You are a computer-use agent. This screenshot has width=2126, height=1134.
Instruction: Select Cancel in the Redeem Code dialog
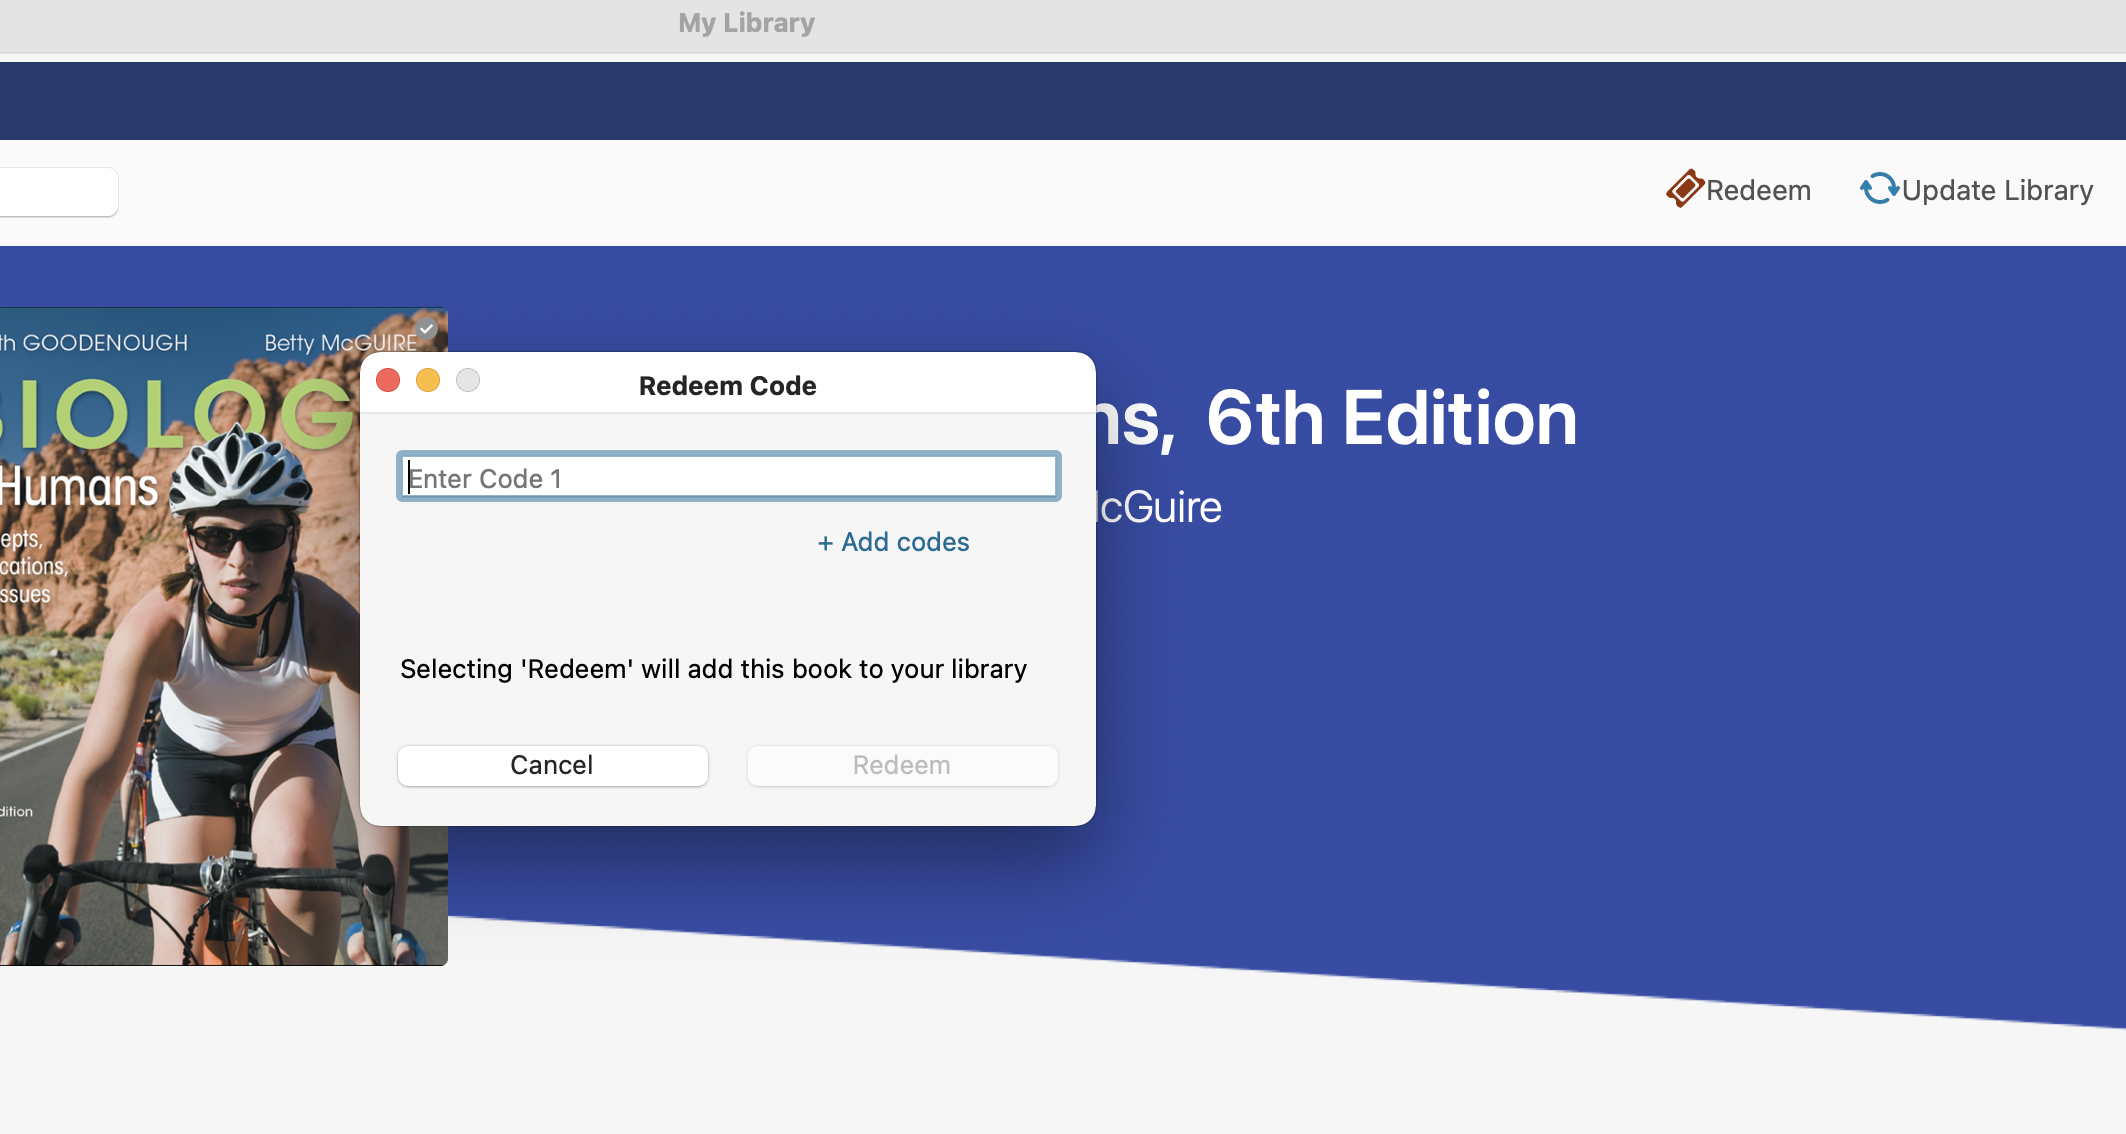tap(552, 765)
